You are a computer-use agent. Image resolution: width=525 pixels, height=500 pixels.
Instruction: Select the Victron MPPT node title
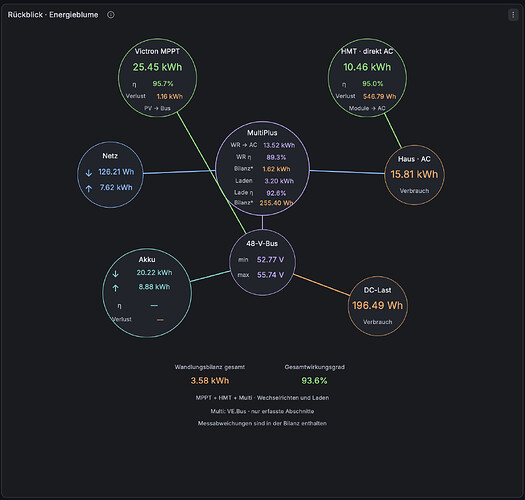point(157,51)
